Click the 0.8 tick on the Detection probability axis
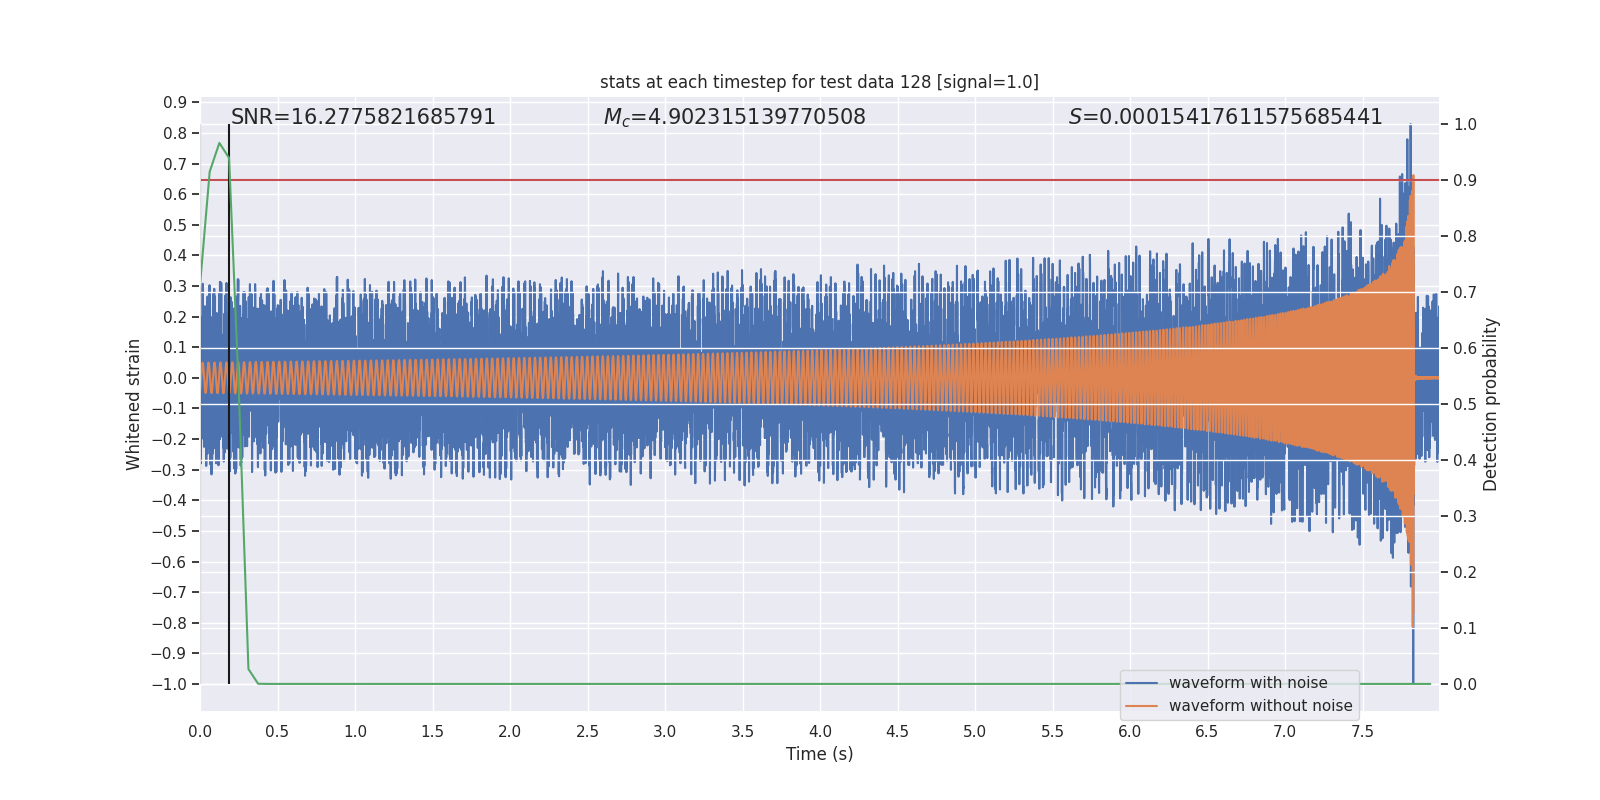This screenshot has width=1600, height=800. [x=1465, y=237]
